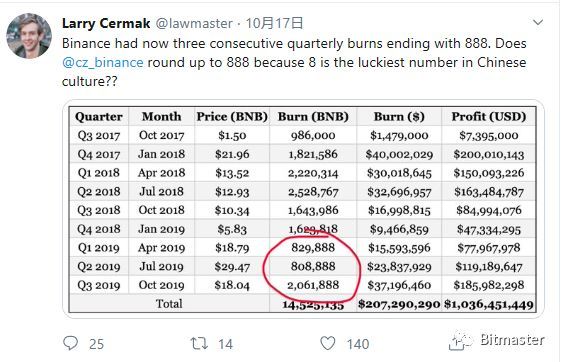Screen dimensions: 561x362
Task: View the 25 replies count
Action: 96,344
